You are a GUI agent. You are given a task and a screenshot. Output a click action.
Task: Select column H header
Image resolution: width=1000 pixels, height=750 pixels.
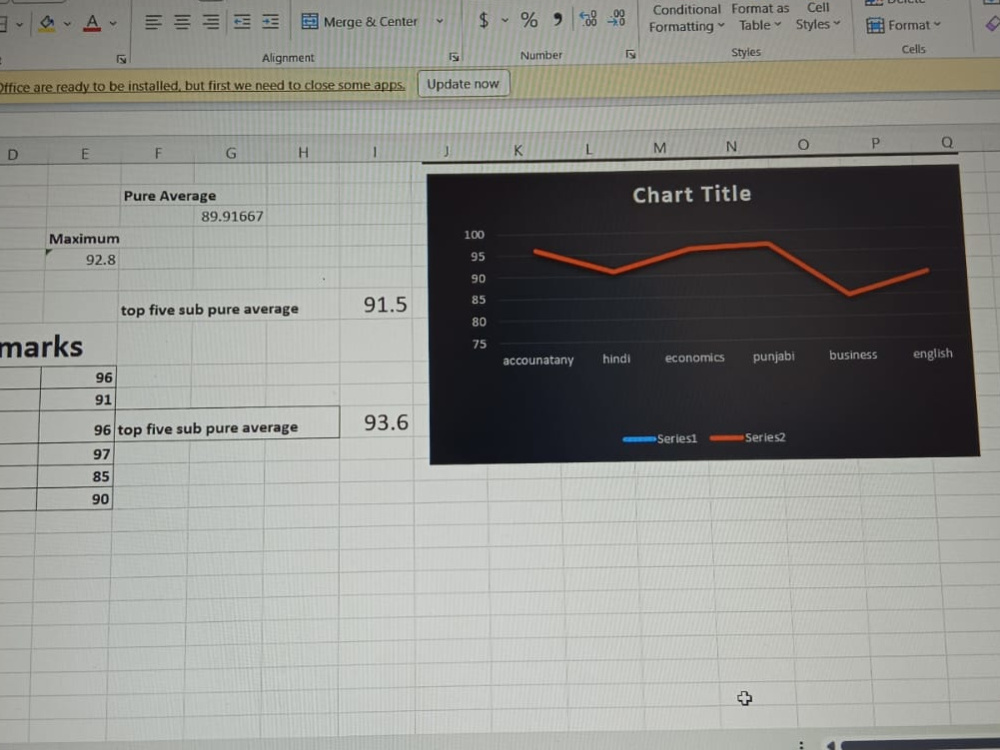303,152
